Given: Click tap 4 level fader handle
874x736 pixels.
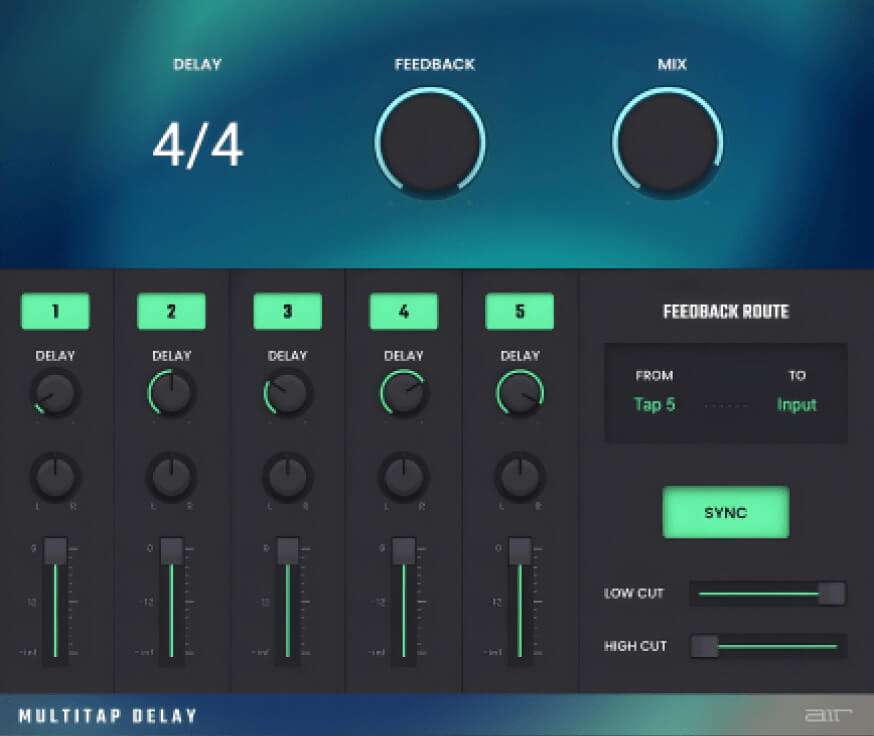Looking at the screenshot, I should (x=403, y=550).
